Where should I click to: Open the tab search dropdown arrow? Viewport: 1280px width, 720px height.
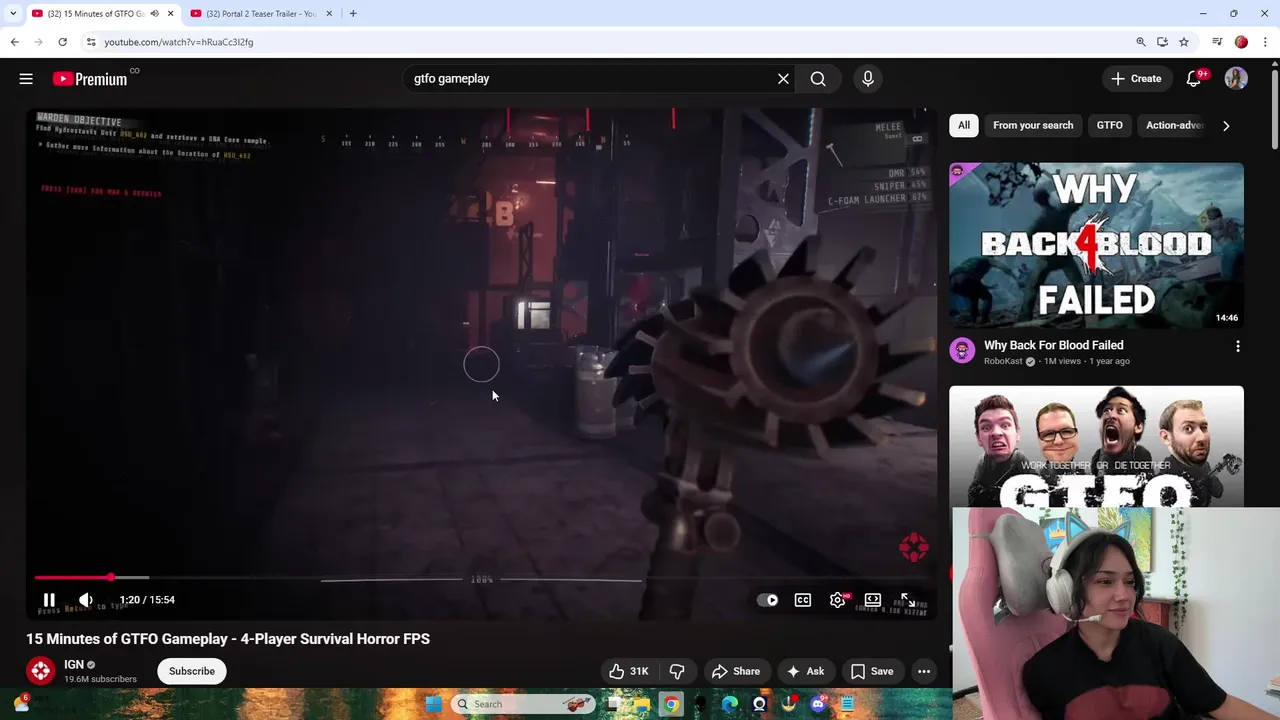[12, 13]
